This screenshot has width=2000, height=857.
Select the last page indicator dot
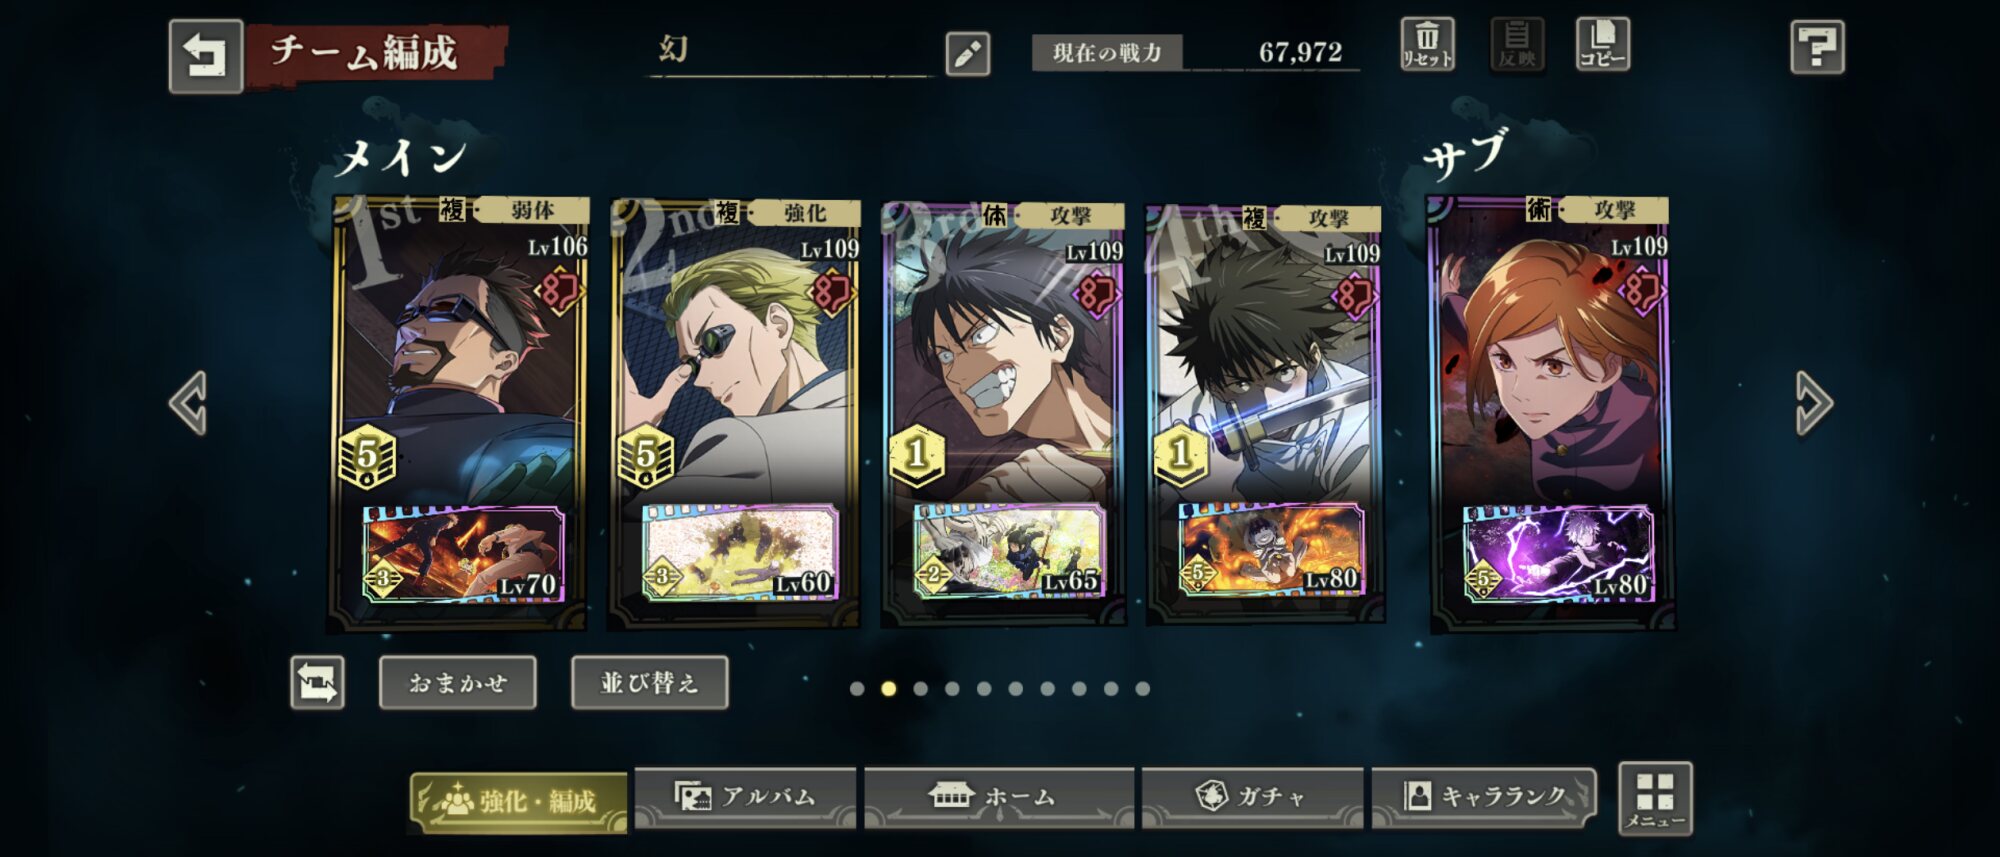(1143, 689)
